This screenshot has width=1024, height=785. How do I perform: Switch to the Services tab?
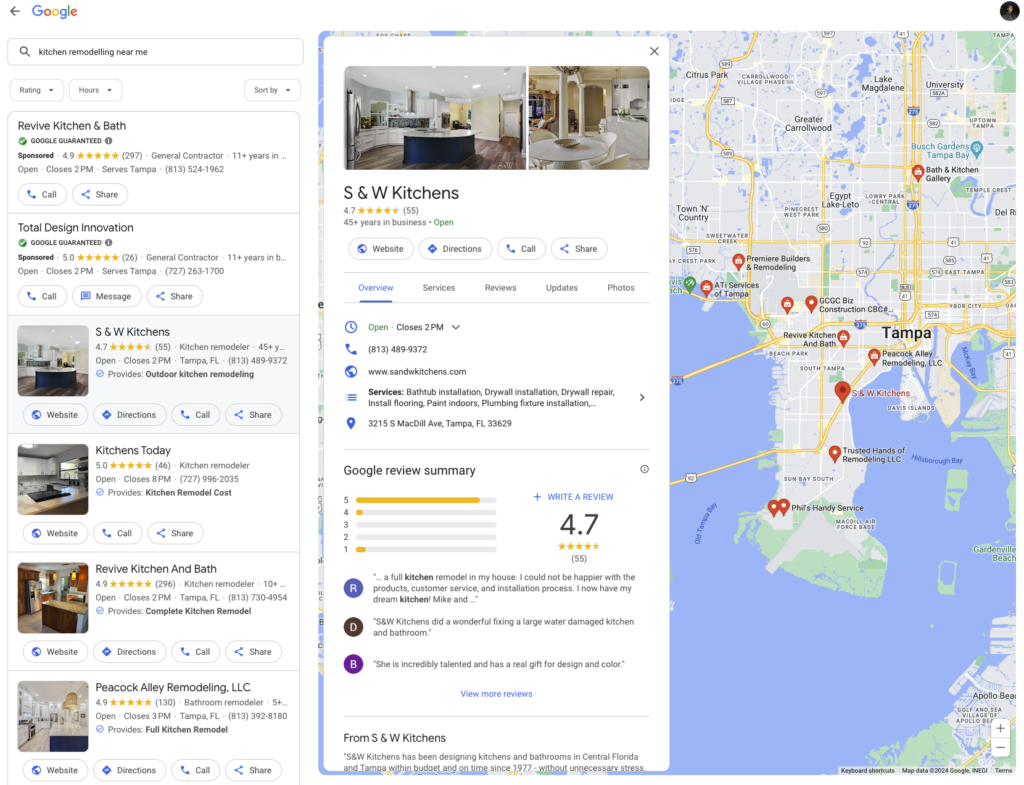pos(439,288)
